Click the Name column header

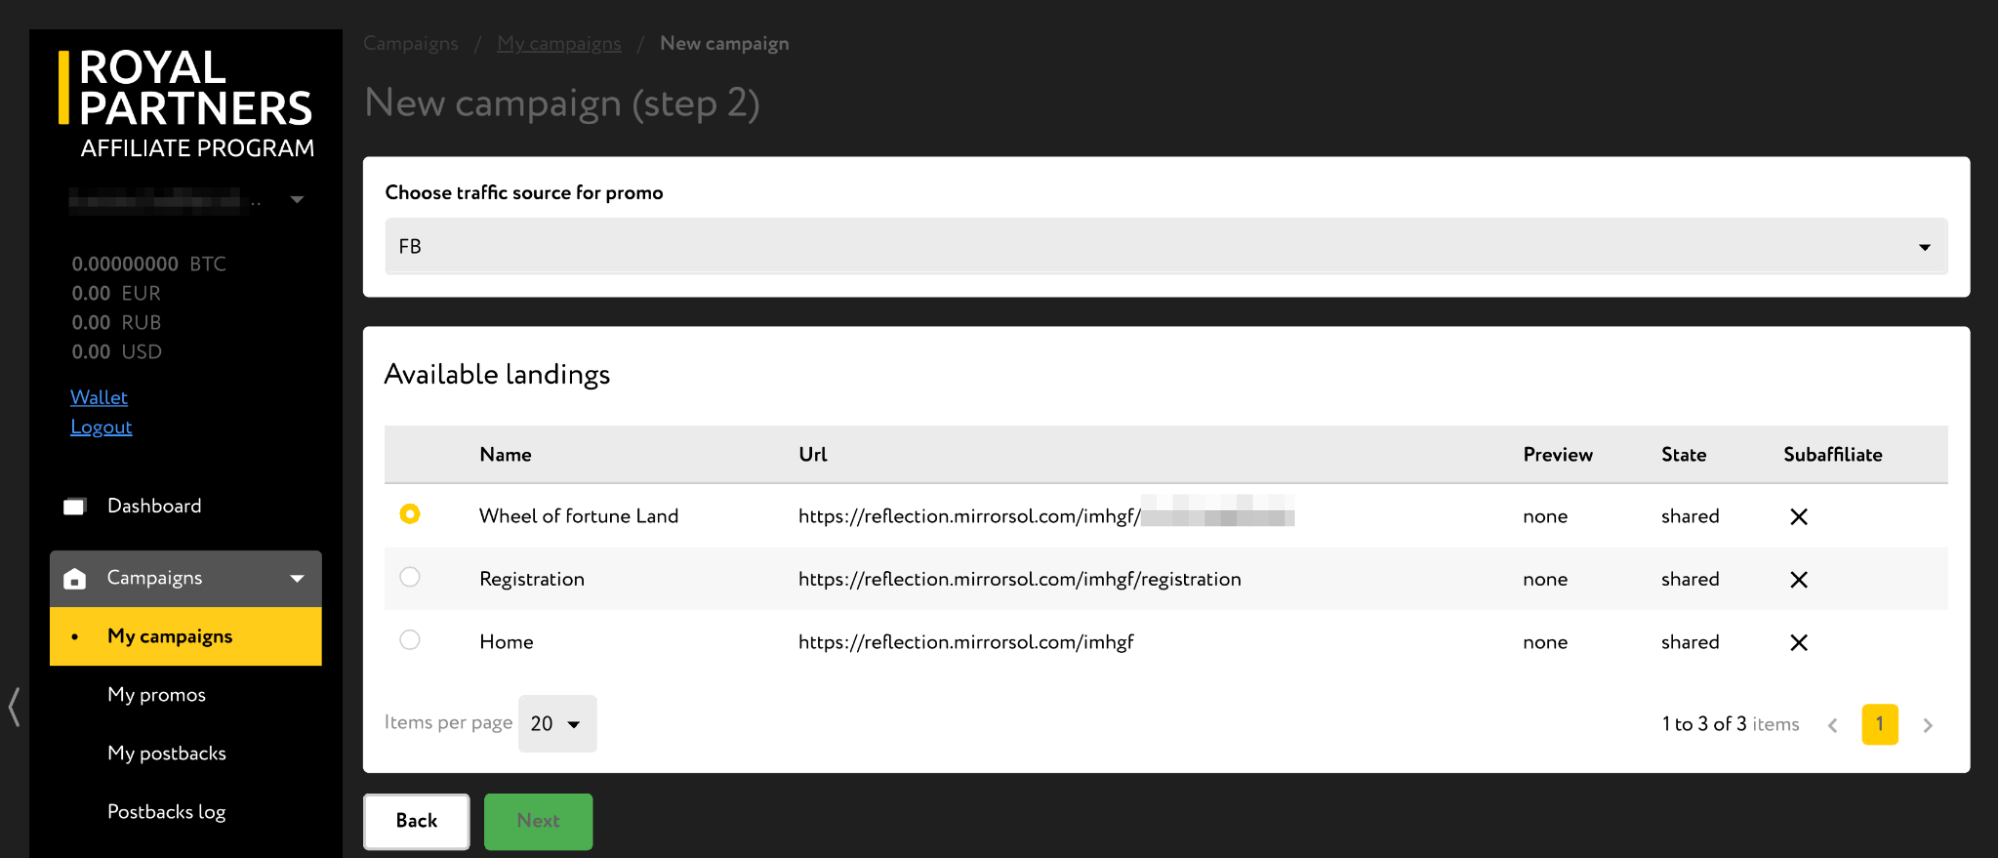pyautogui.click(x=505, y=454)
